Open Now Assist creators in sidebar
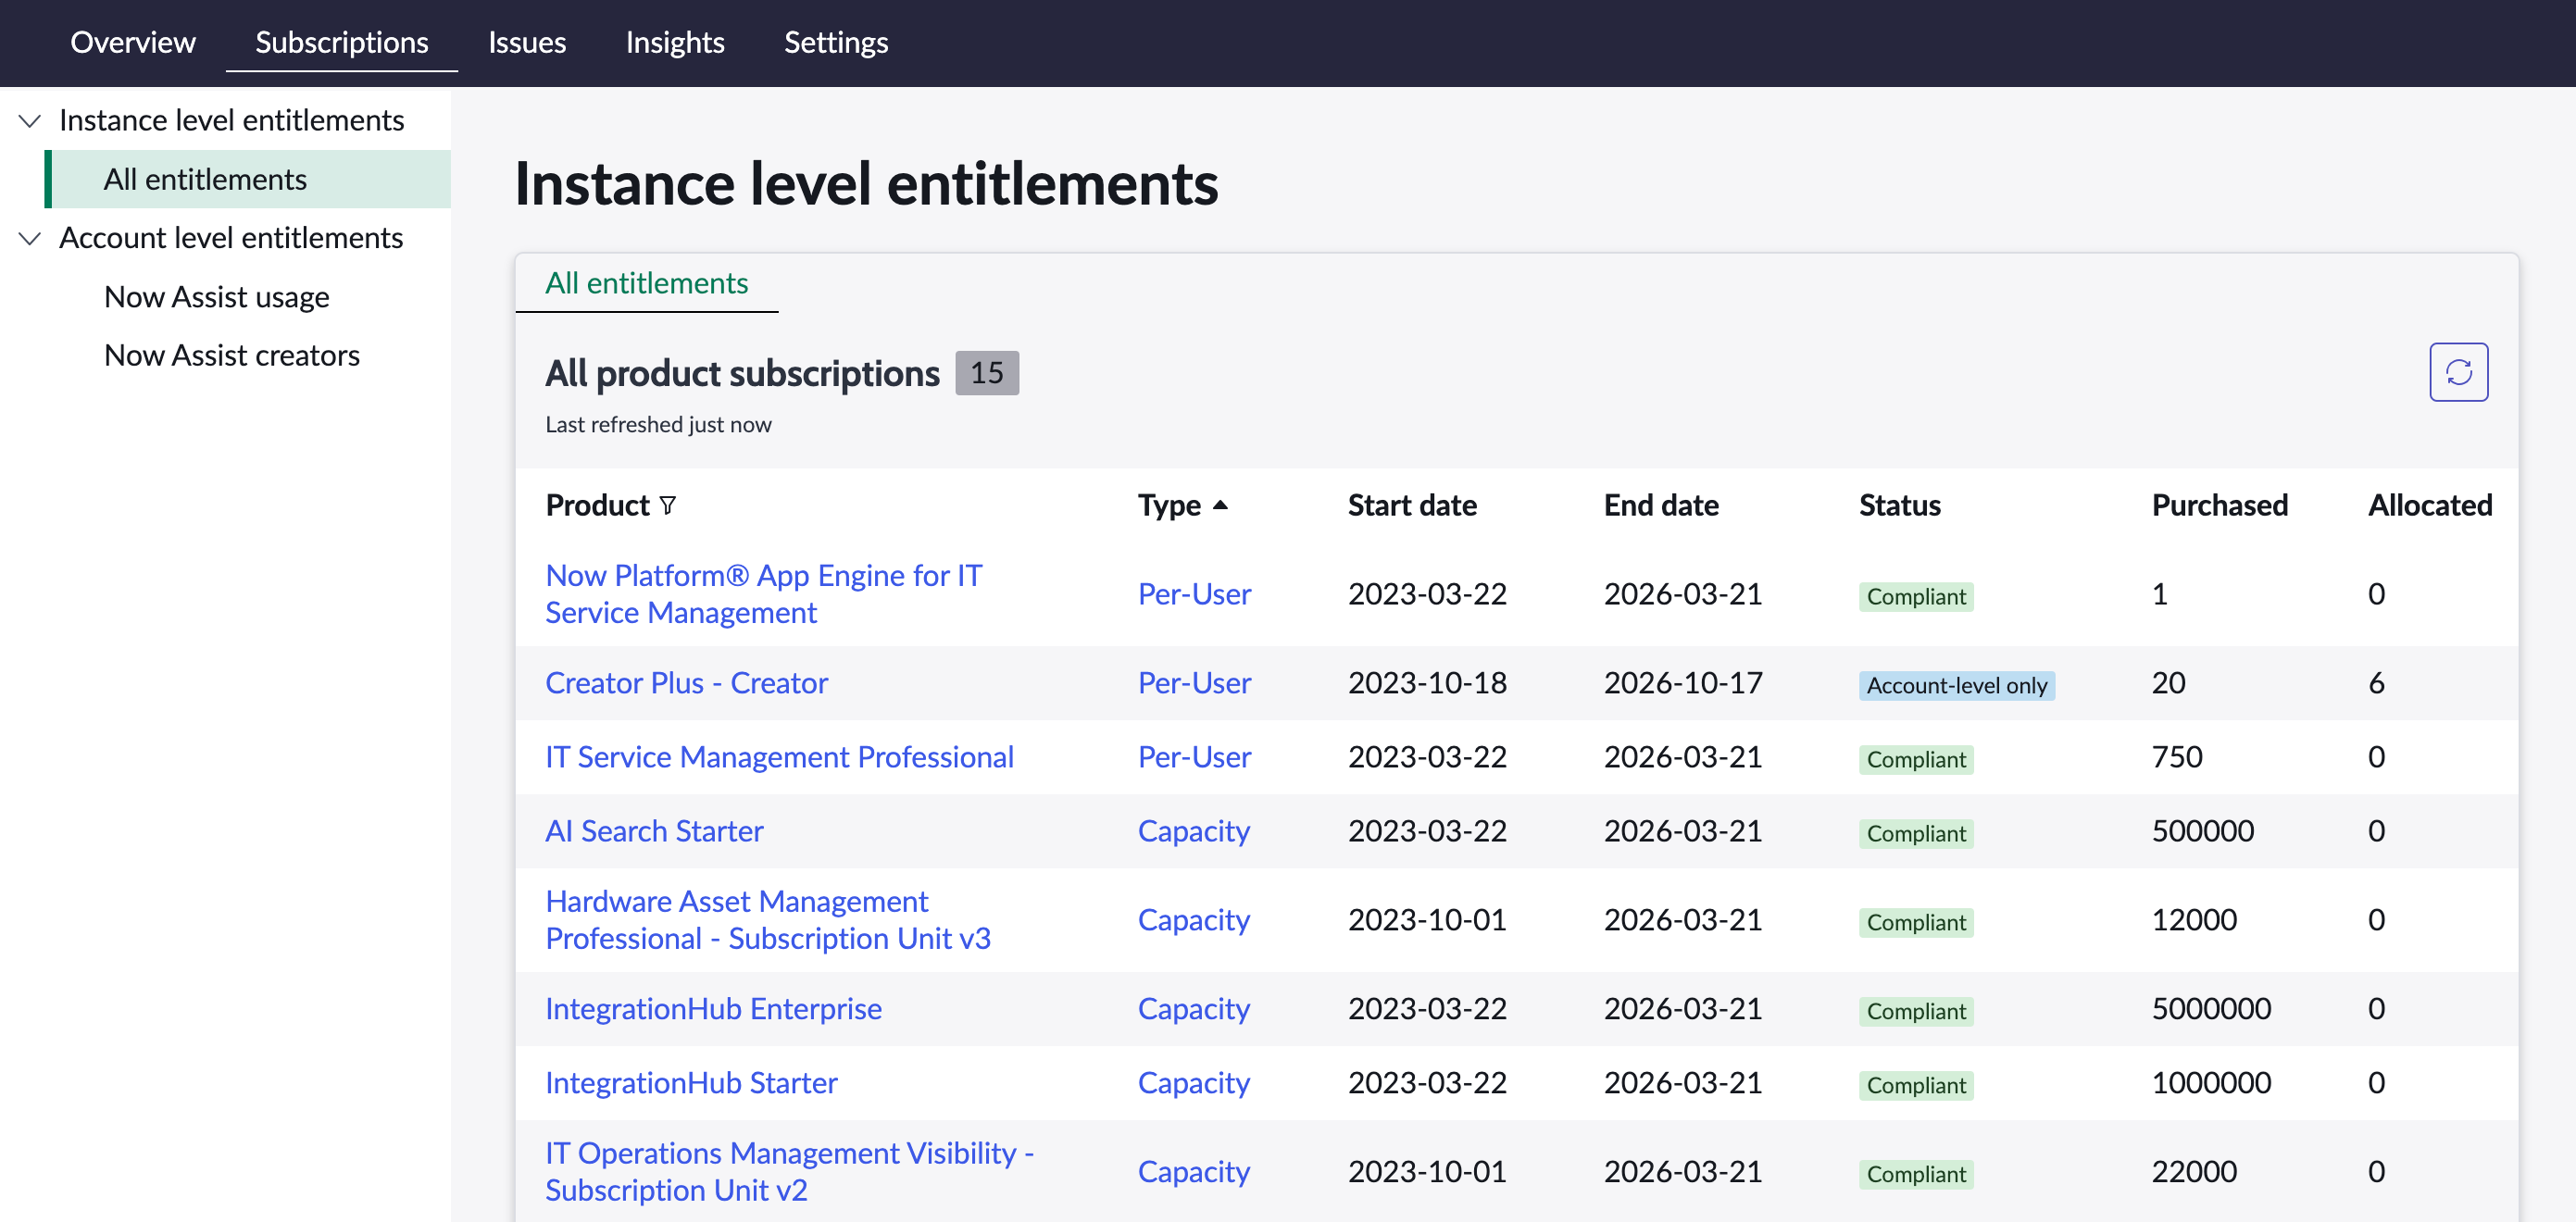 (x=232, y=355)
